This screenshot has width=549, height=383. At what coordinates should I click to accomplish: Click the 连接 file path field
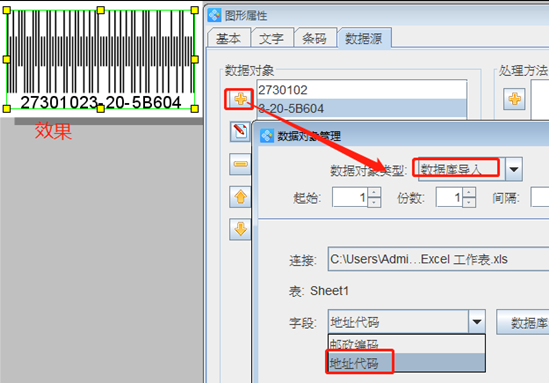438,259
